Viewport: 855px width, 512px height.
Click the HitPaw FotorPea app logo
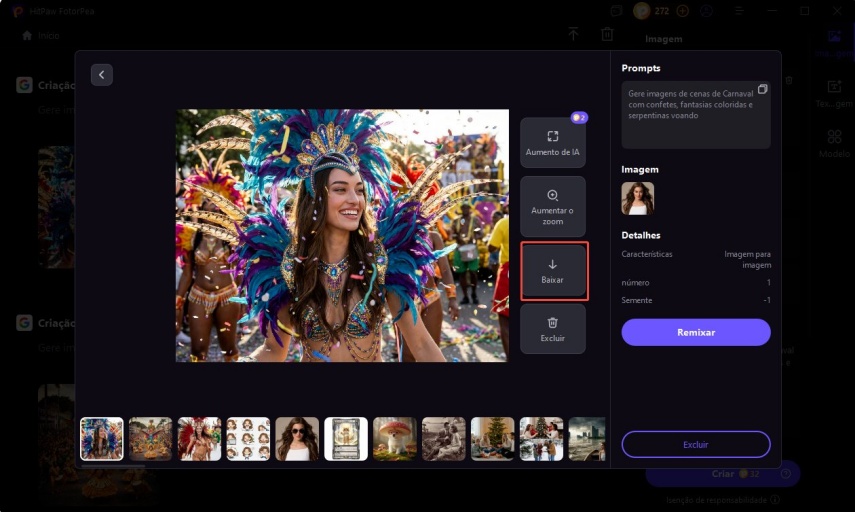(17, 11)
